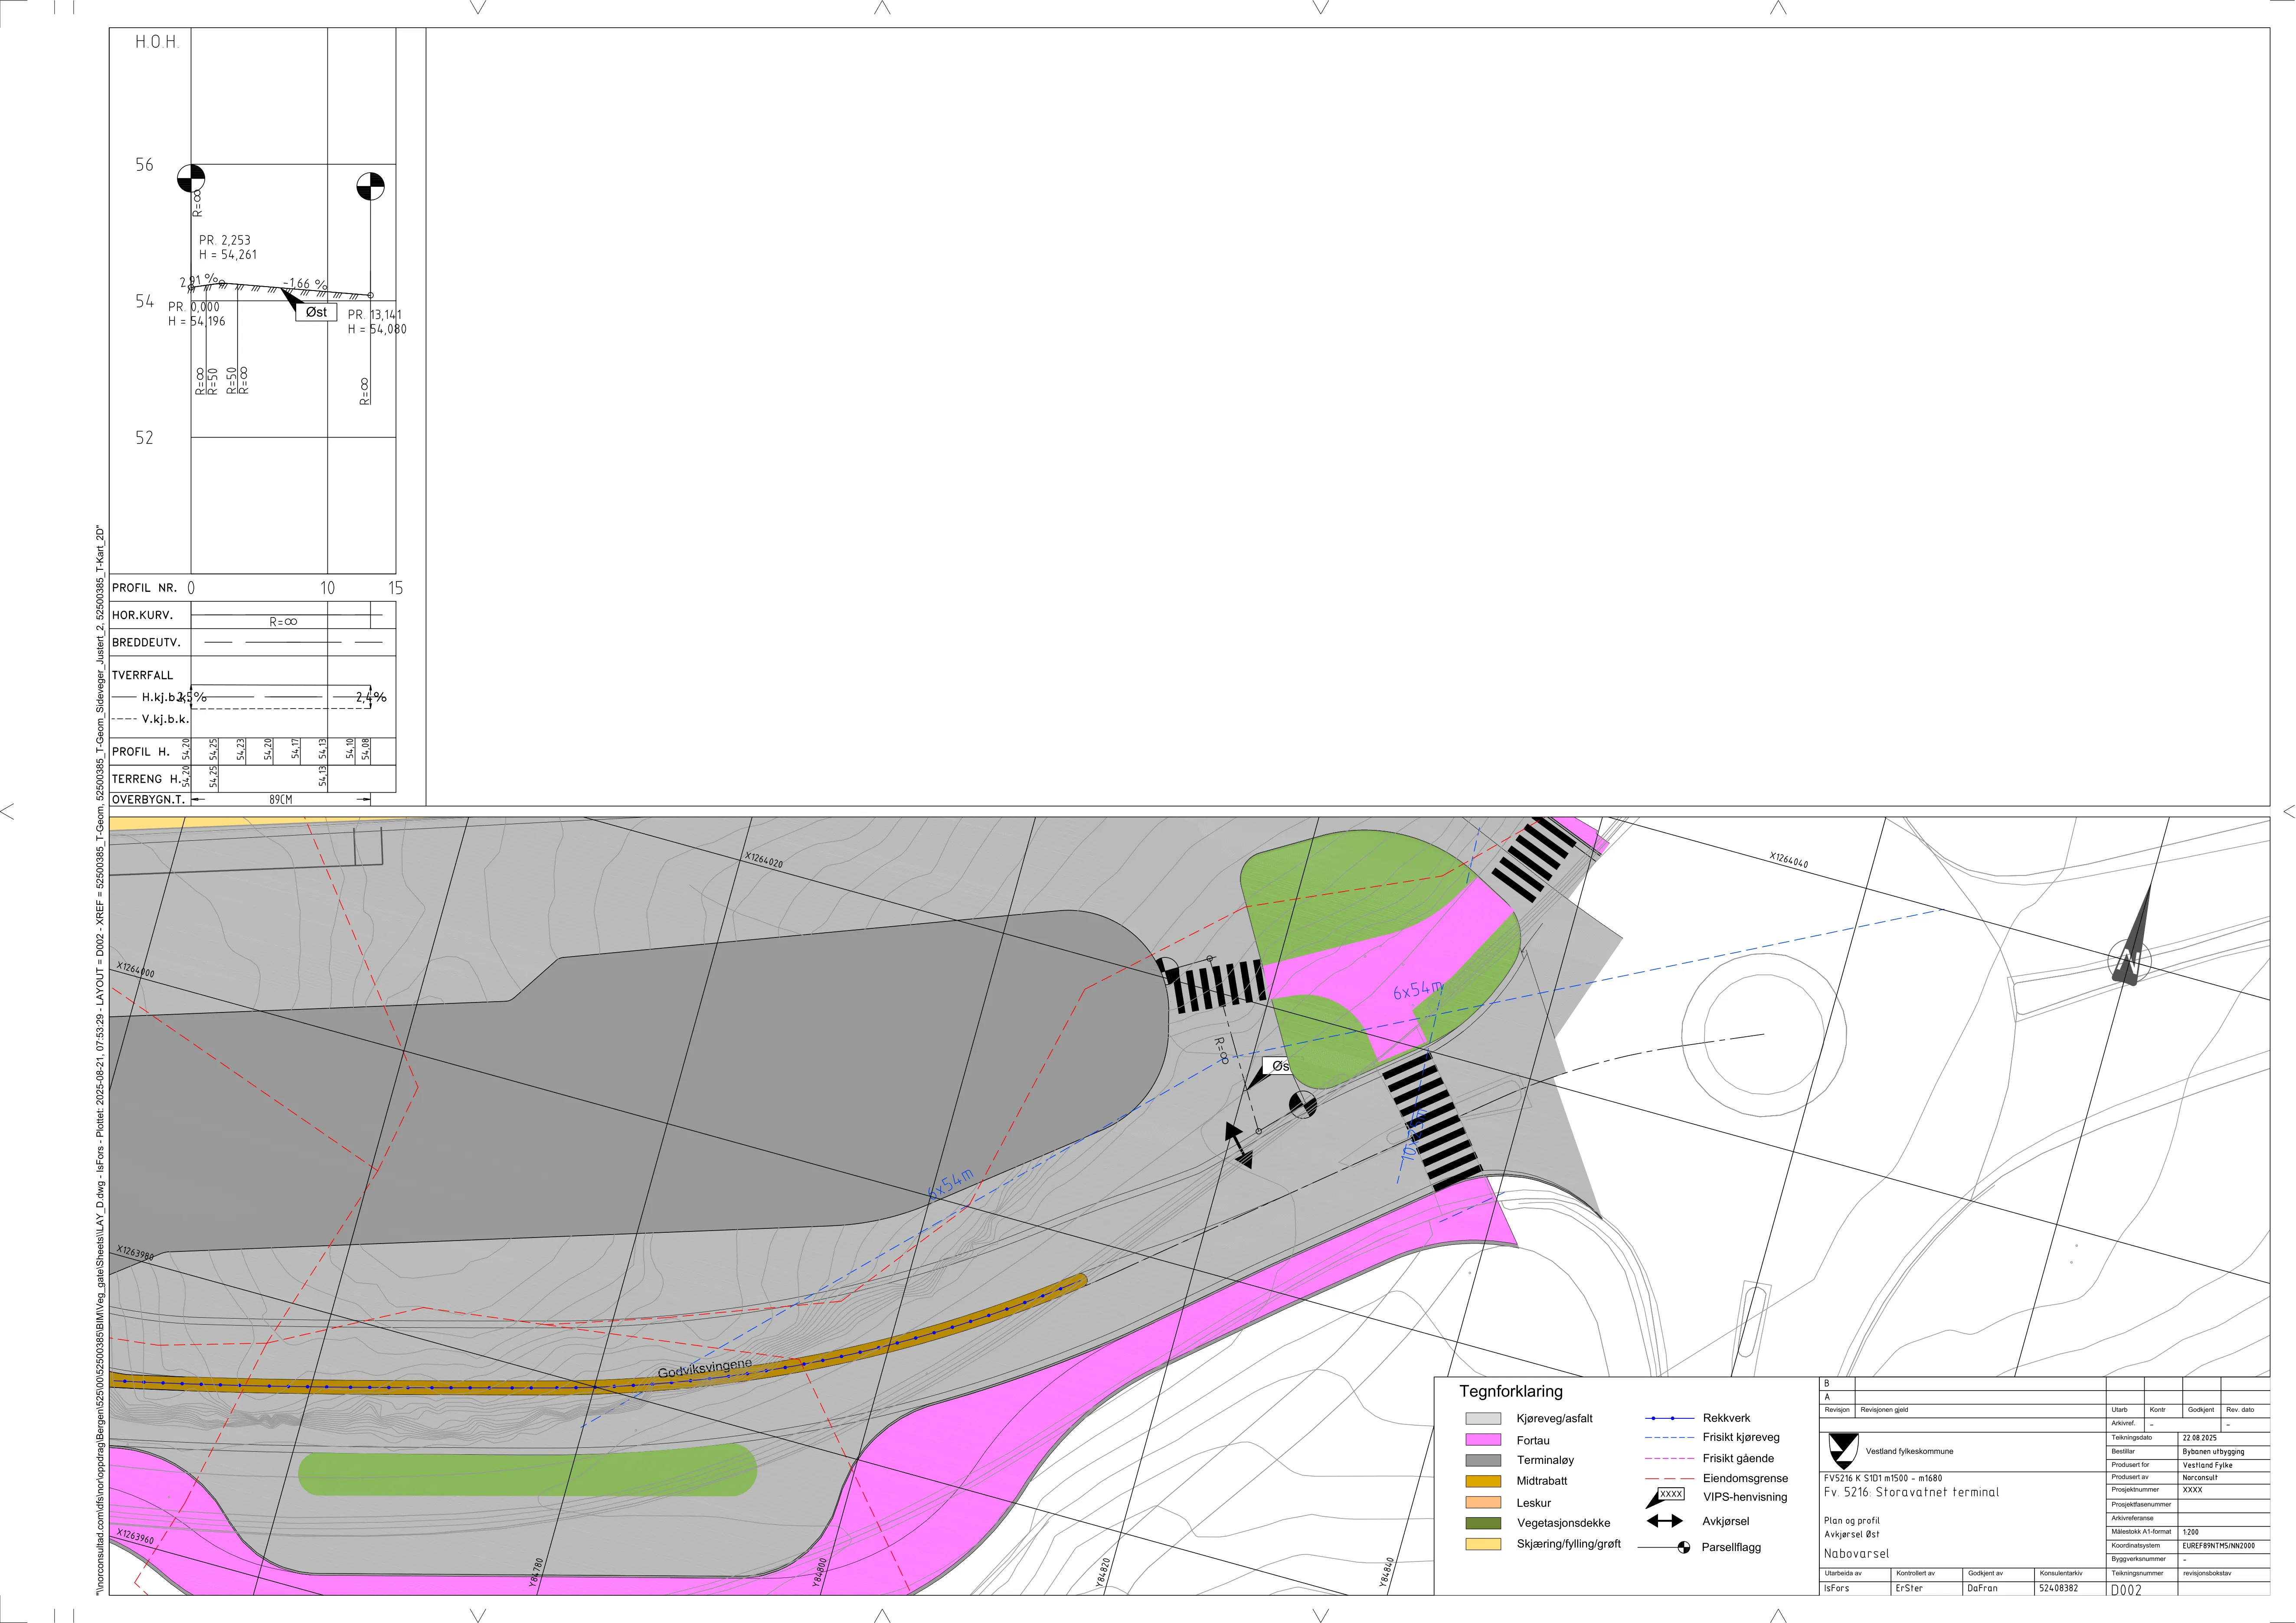Click the 'DaFran' approver initials
Image resolution: width=2296 pixels, height=1623 pixels.
1982,1588
